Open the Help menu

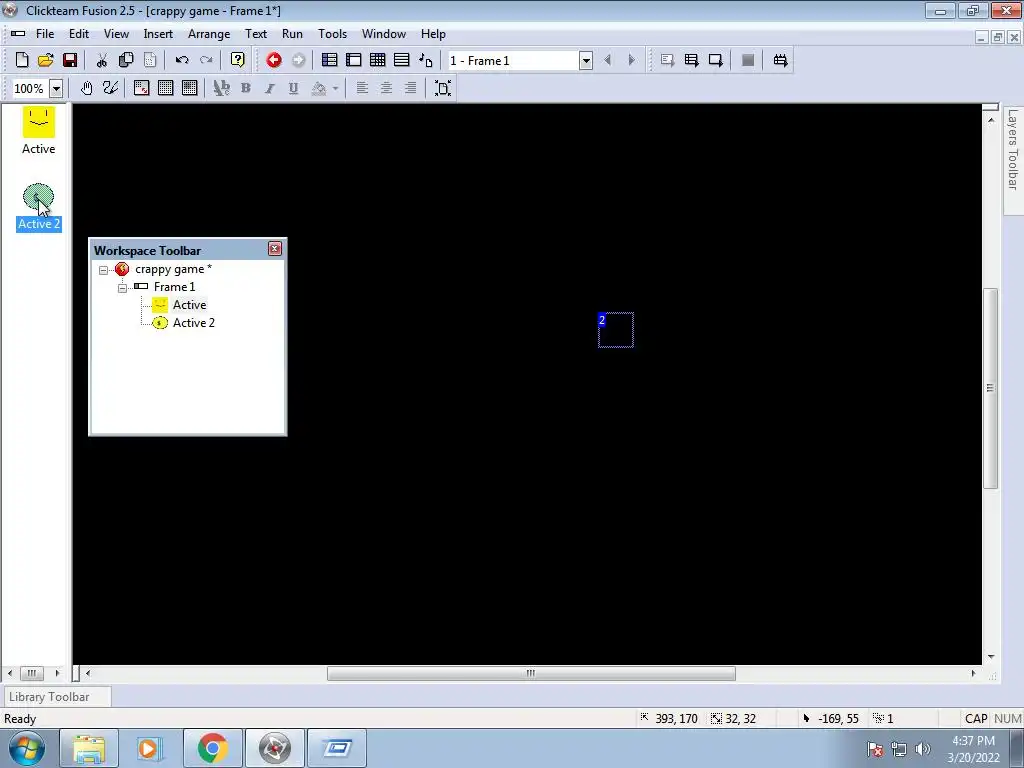433,34
